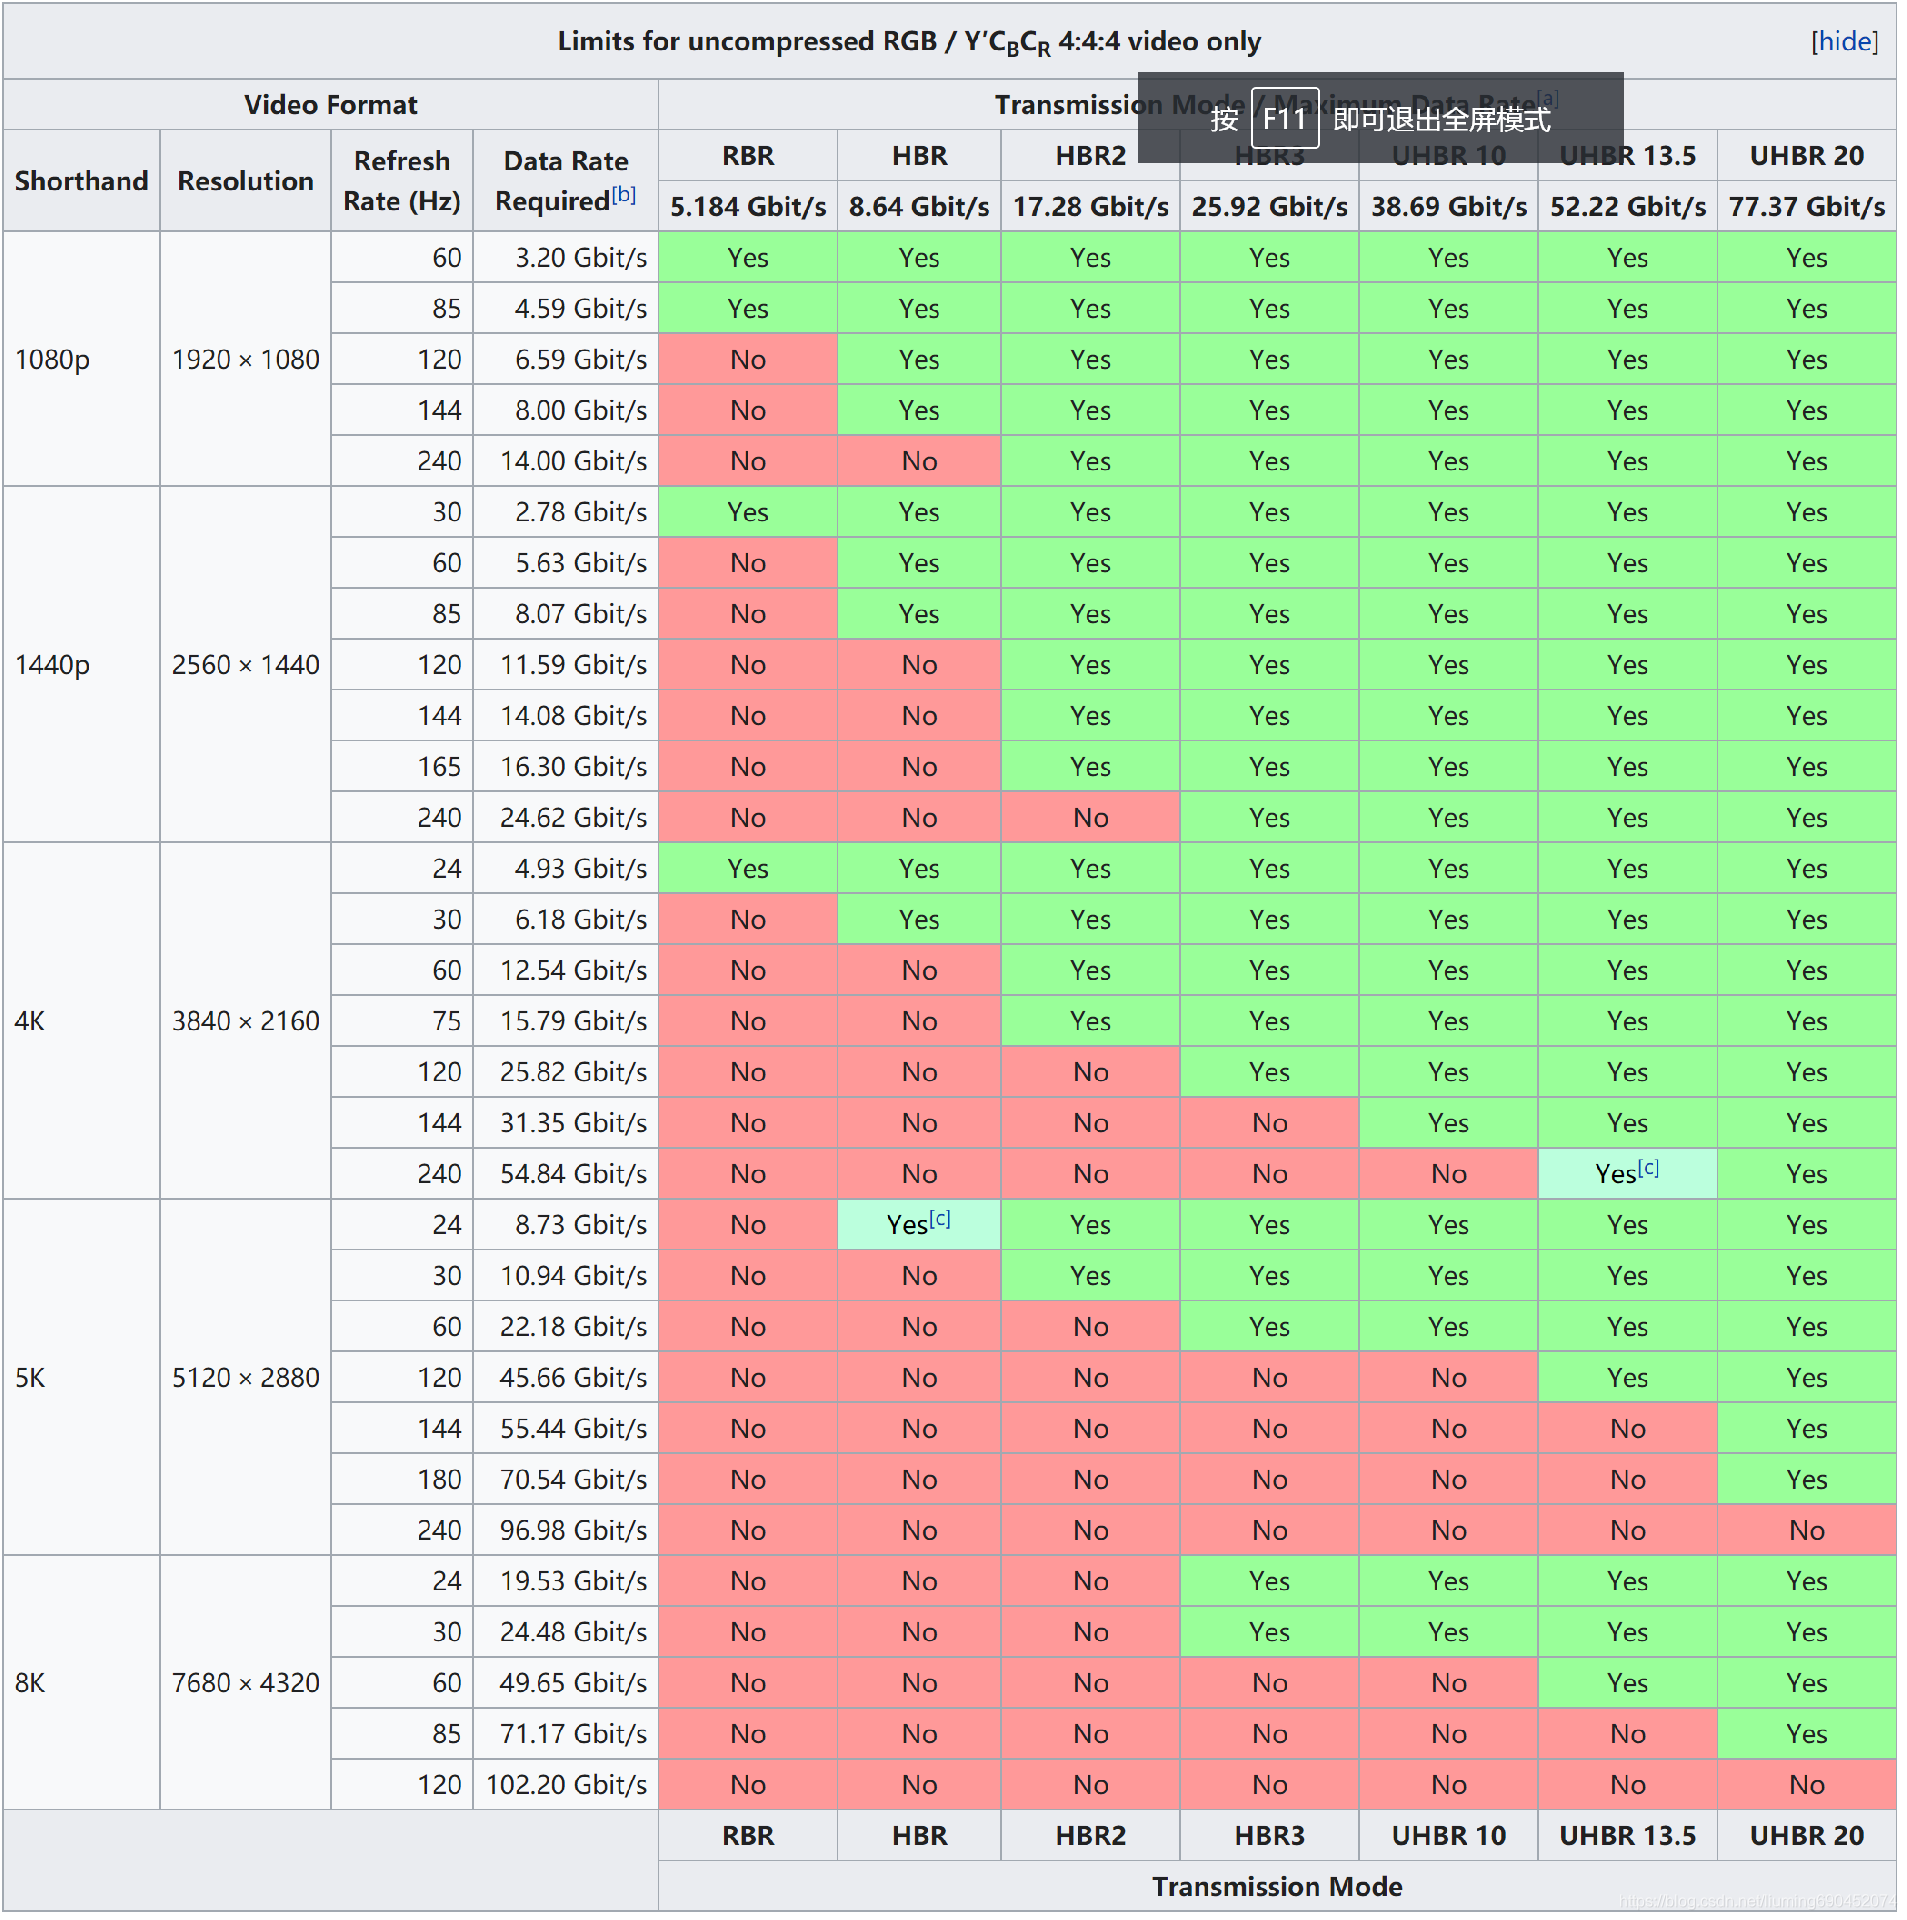Click the 7680 × 4320 resolution cell
This screenshot has width=1907, height=1920.
click(x=245, y=1682)
